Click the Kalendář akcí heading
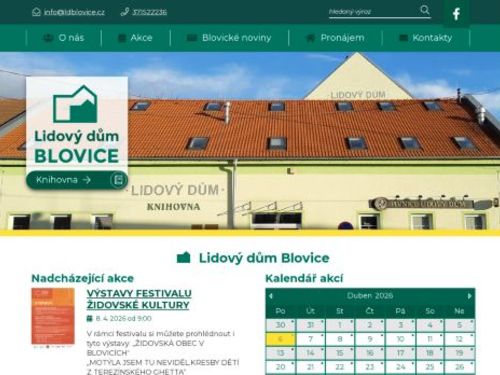The height and width of the screenshot is (375, 500). pyautogui.click(x=304, y=278)
